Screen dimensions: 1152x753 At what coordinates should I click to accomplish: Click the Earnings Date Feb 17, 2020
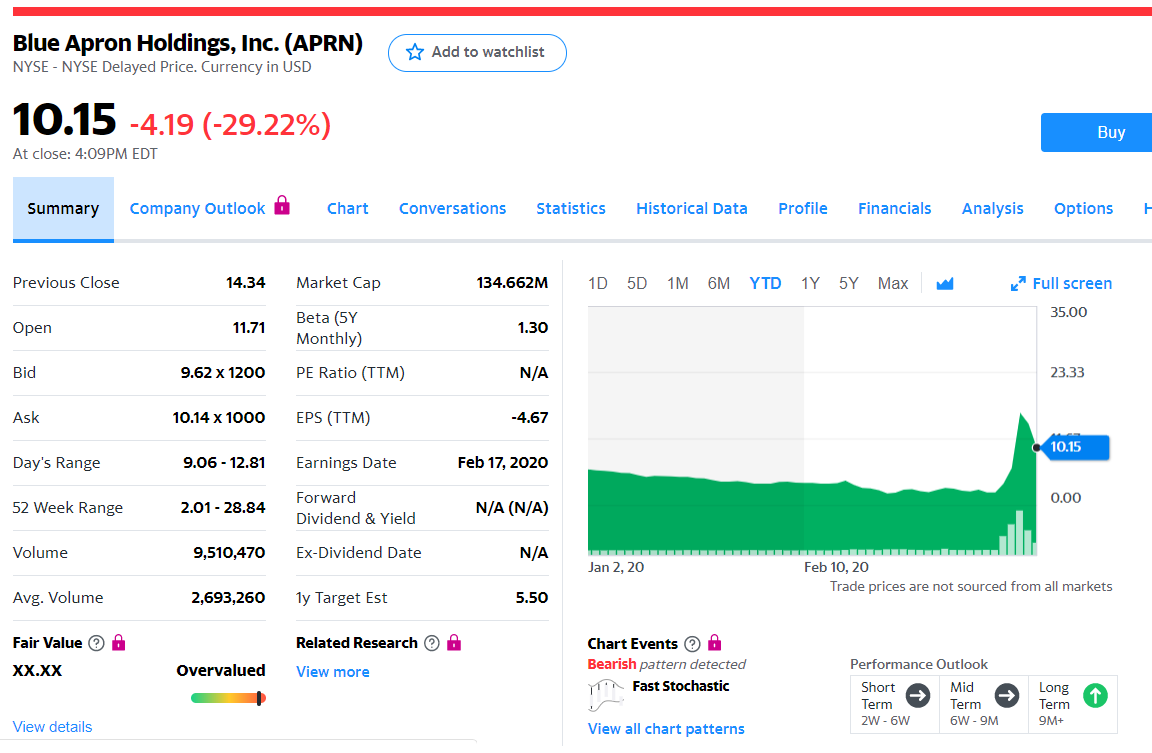point(503,463)
